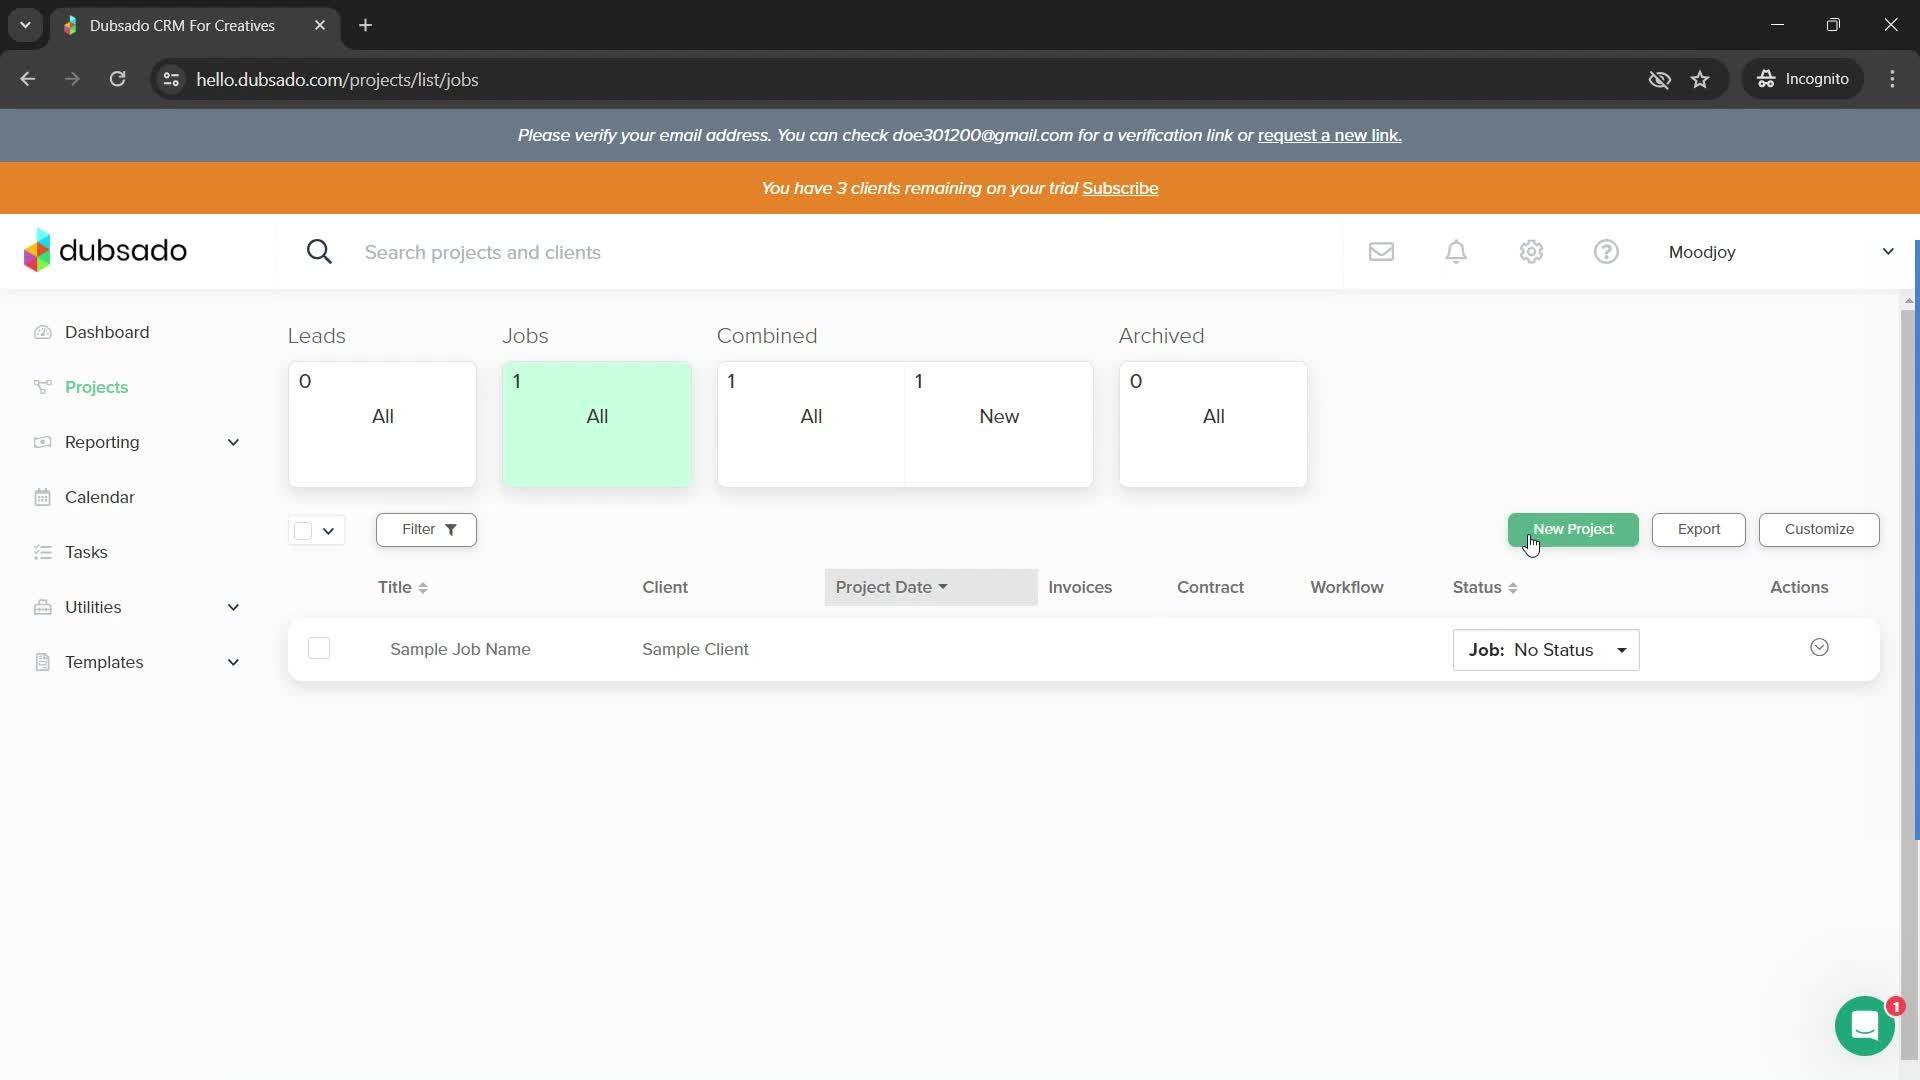Viewport: 1920px width, 1080px height.
Task: Expand the Reporting menu chevron
Action: click(x=233, y=442)
